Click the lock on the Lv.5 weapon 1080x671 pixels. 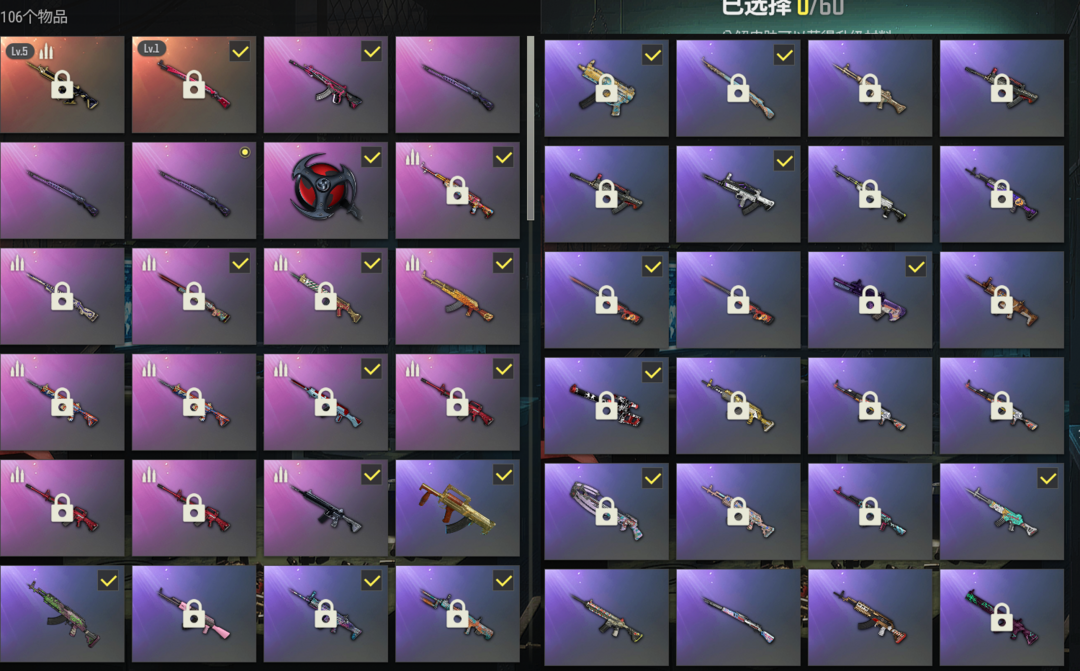[x=62, y=84]
